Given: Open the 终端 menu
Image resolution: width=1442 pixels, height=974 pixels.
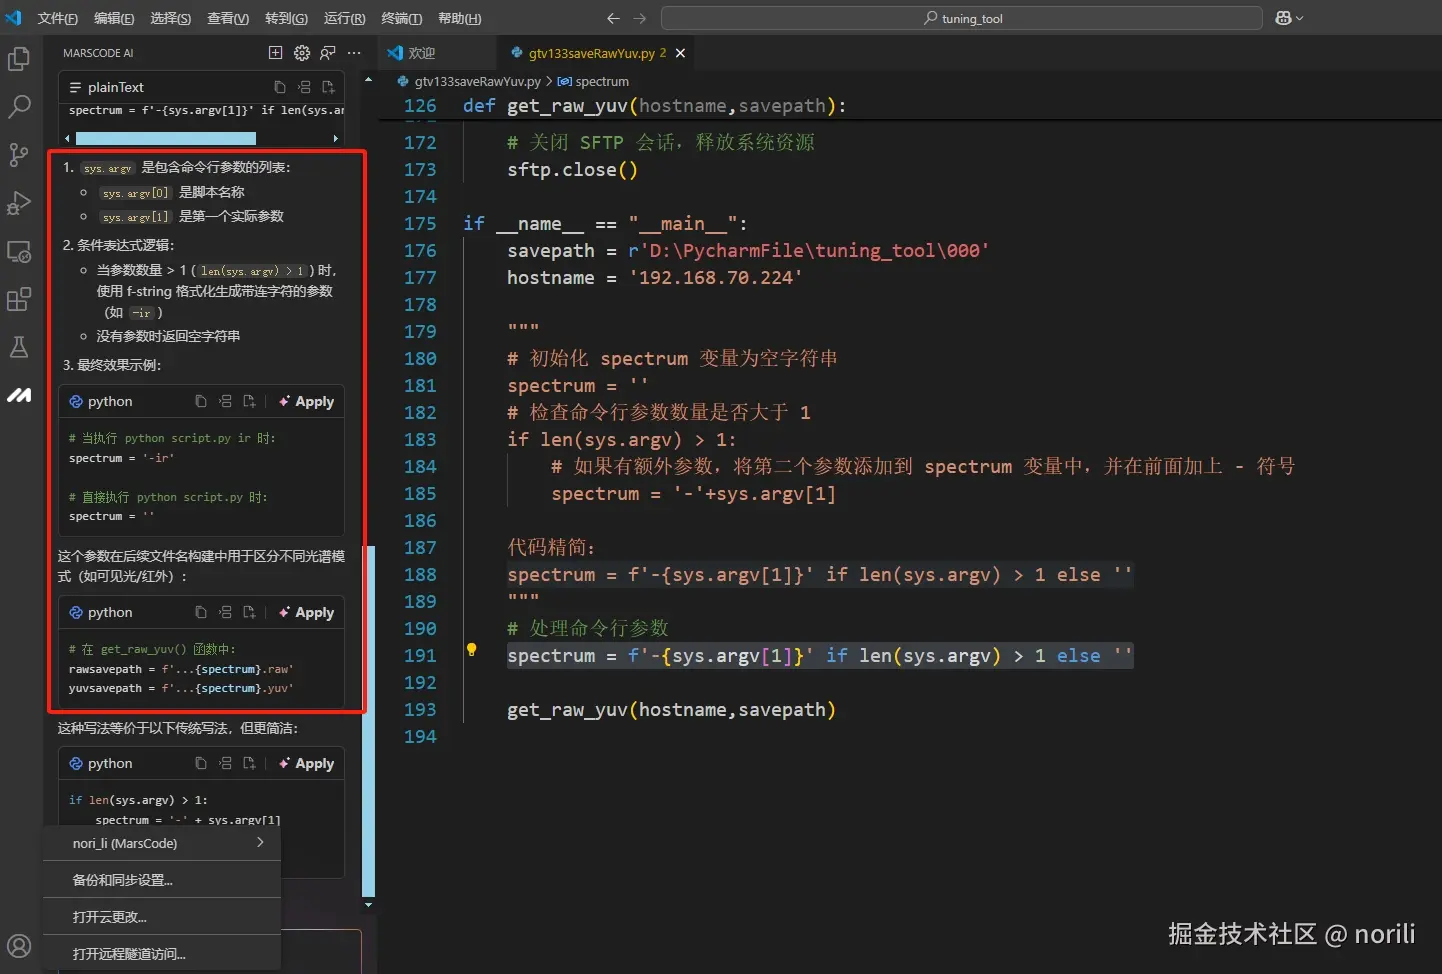Looking at the screenshot, I should [401, 18].
